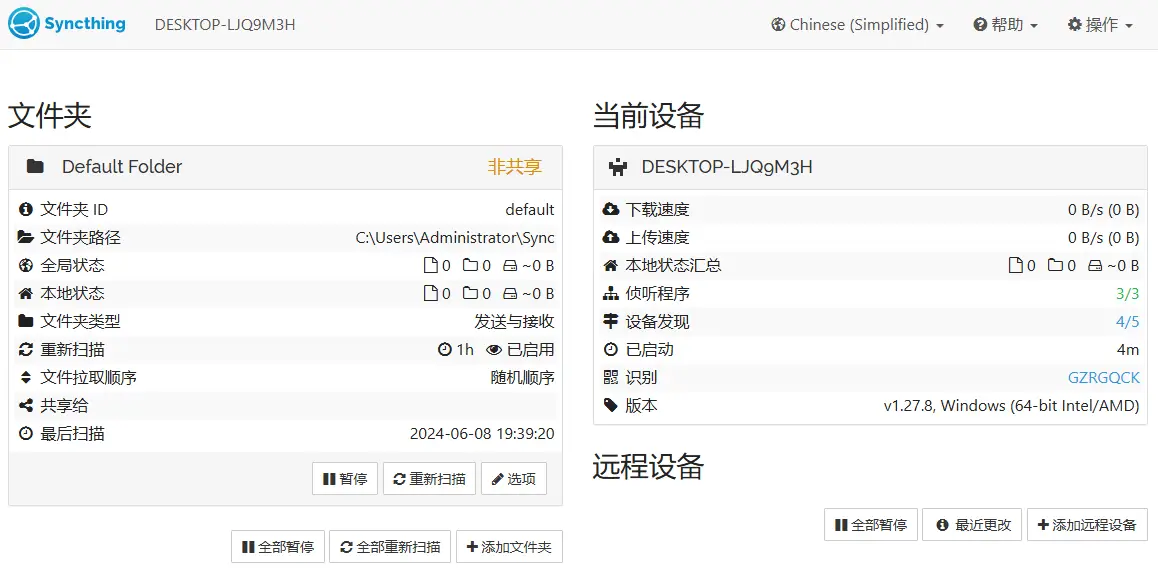Pause the Default Folder with 暂停 button

(344, 479)
